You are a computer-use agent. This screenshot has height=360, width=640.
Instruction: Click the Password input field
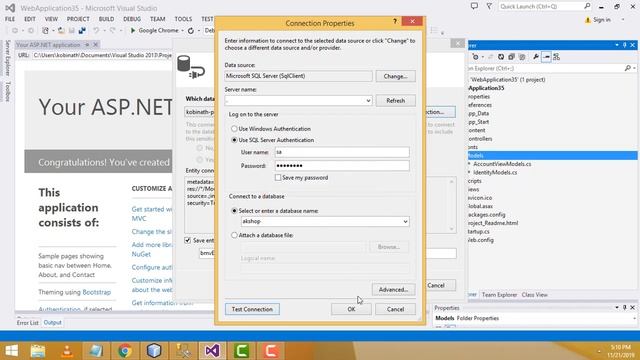coord(342,166)
